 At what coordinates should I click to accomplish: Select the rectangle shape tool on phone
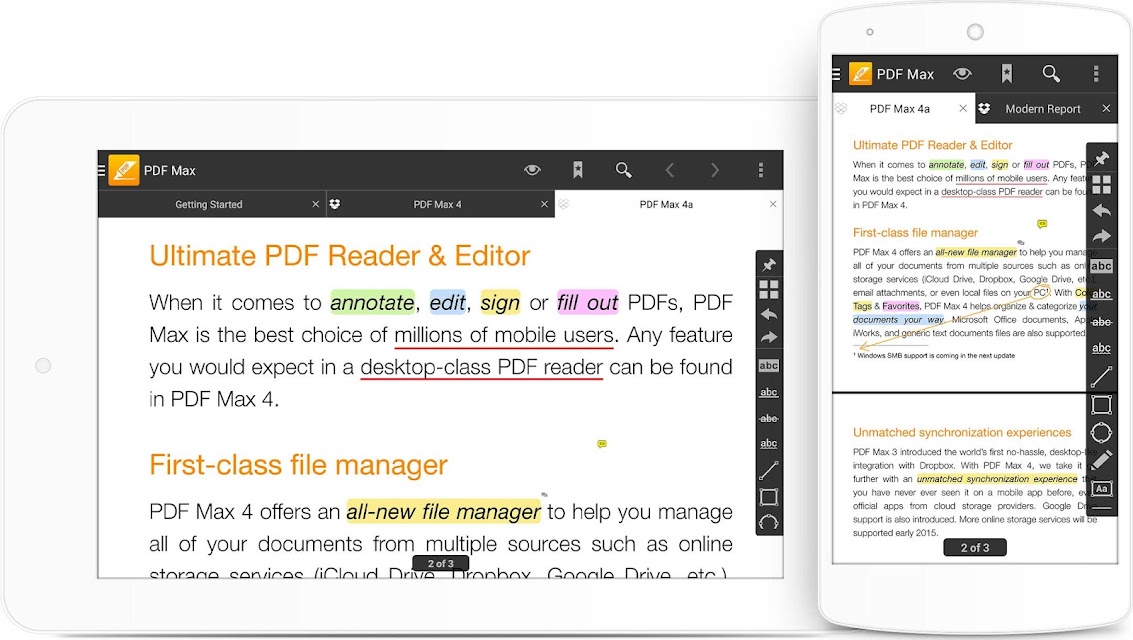coord(1101,405)
